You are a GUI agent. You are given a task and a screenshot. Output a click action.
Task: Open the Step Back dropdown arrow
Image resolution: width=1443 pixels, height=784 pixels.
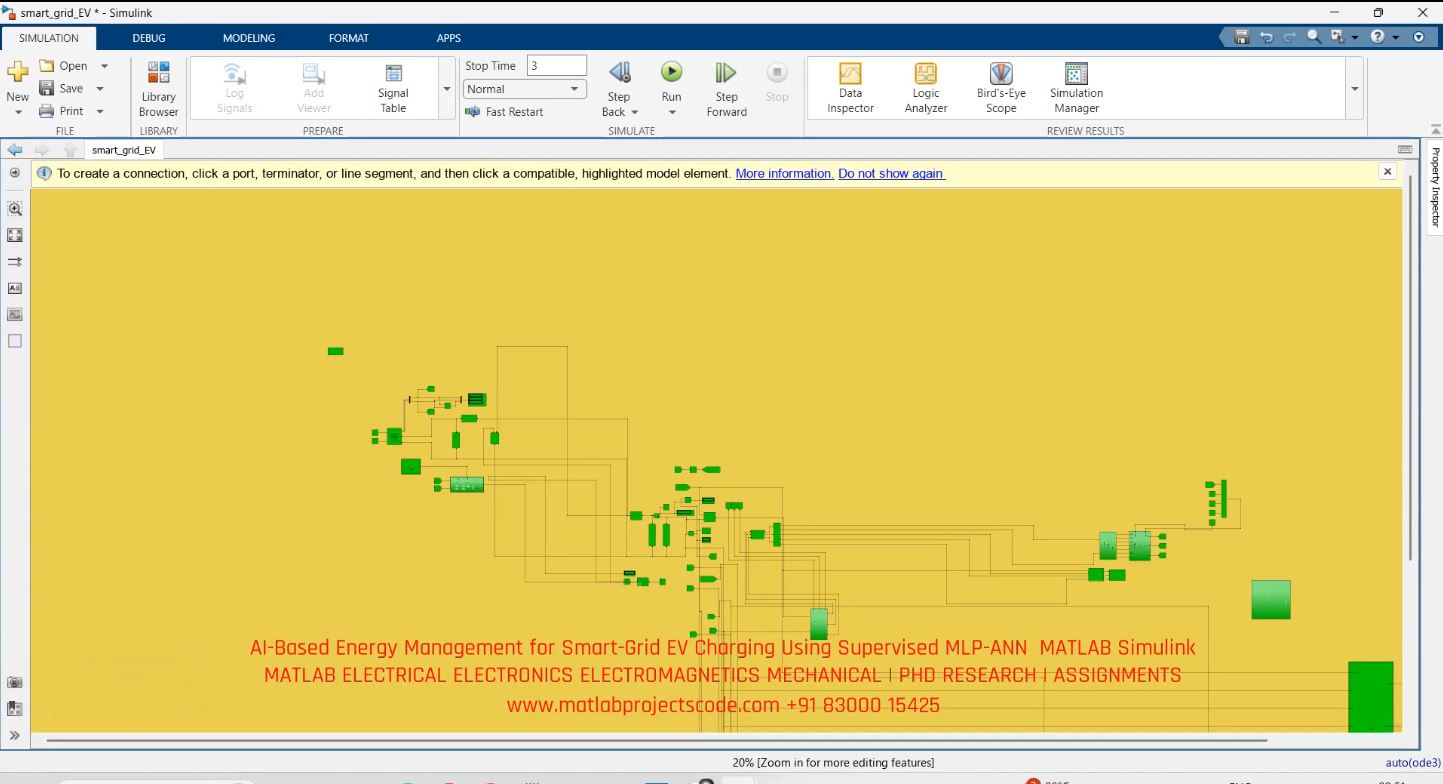click(634, 112)
